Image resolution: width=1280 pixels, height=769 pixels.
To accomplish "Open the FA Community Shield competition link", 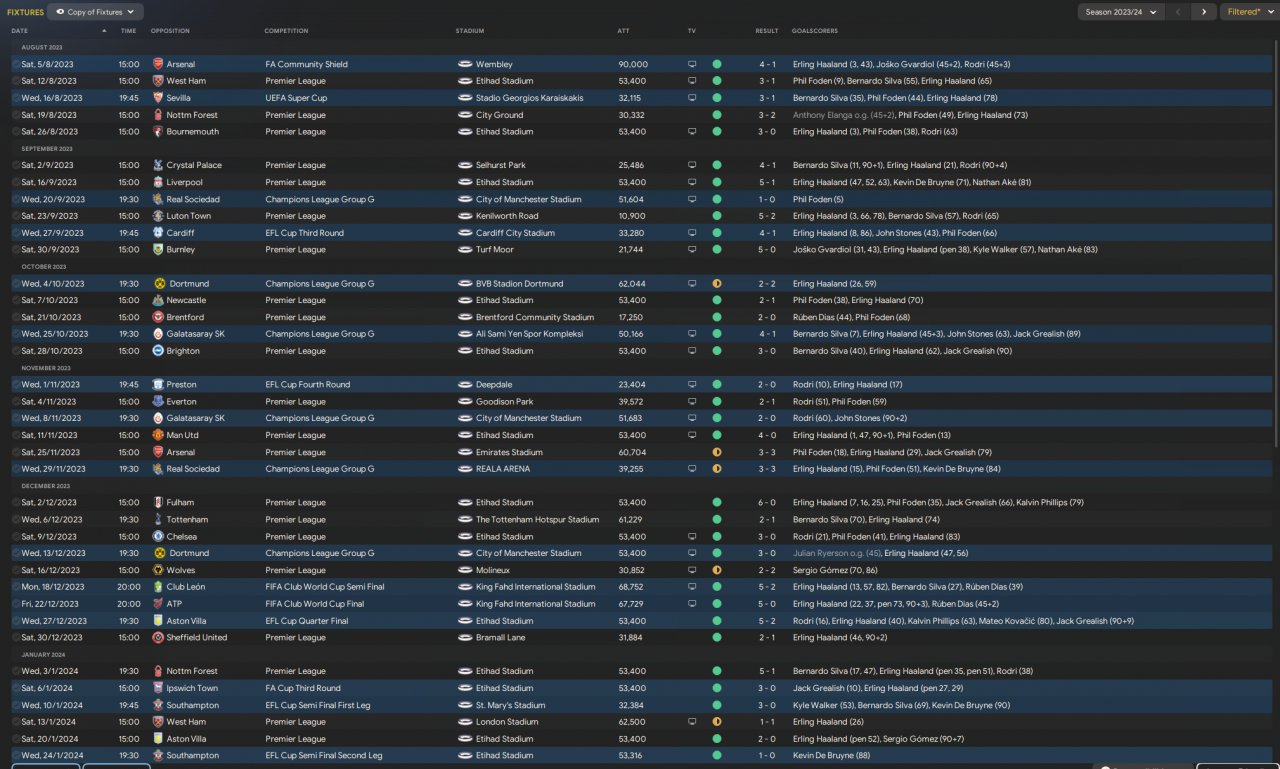I will pyautogui.click(x=307, y=64).
